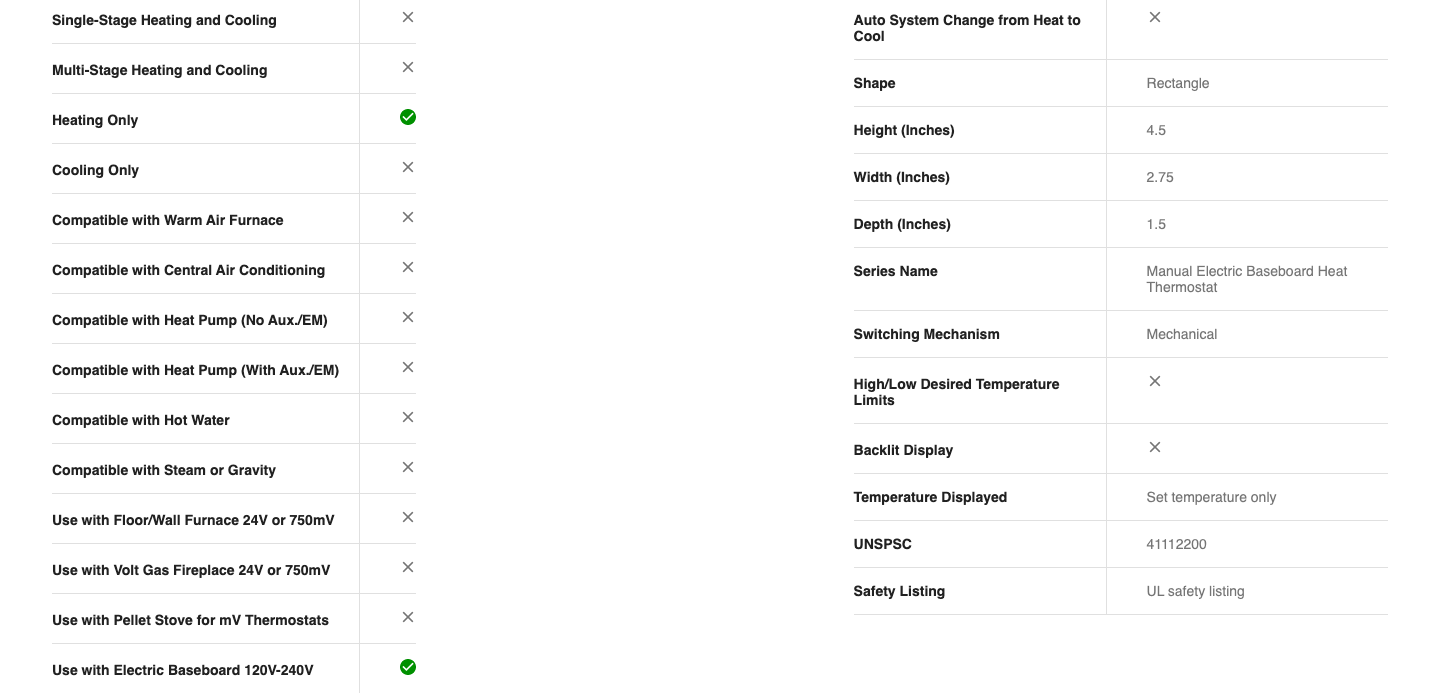
Task: Click the X mark for Compatible with Hot Water
Action: [408, 417]
